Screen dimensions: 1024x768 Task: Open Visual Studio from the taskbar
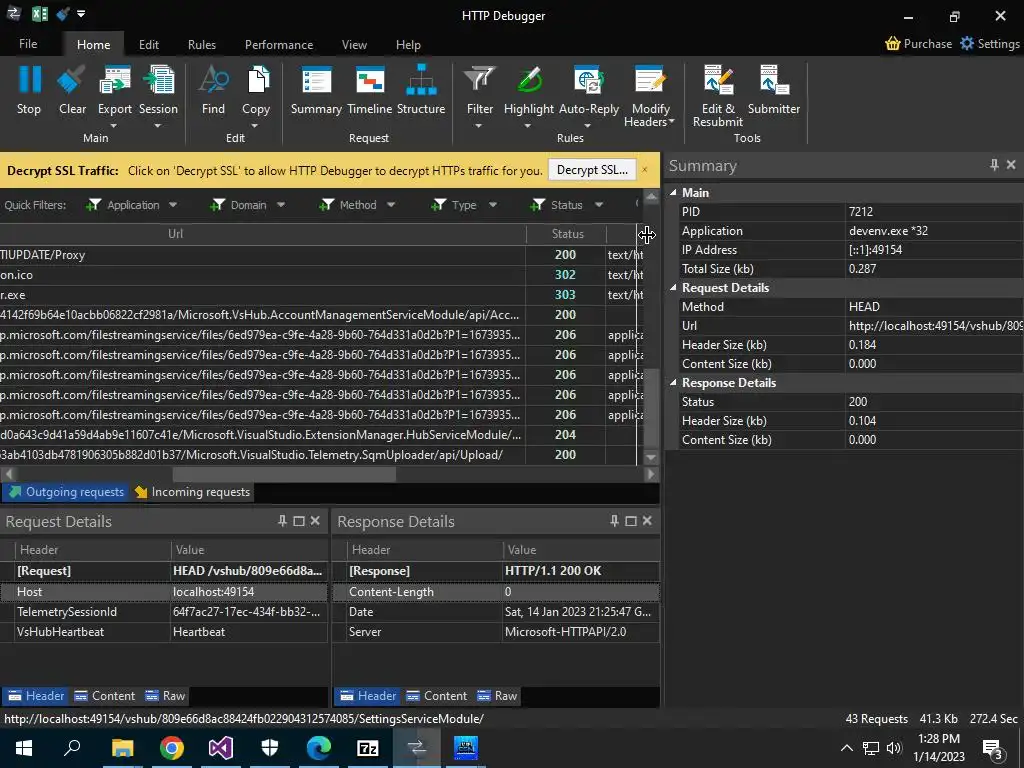pos(221,748)
